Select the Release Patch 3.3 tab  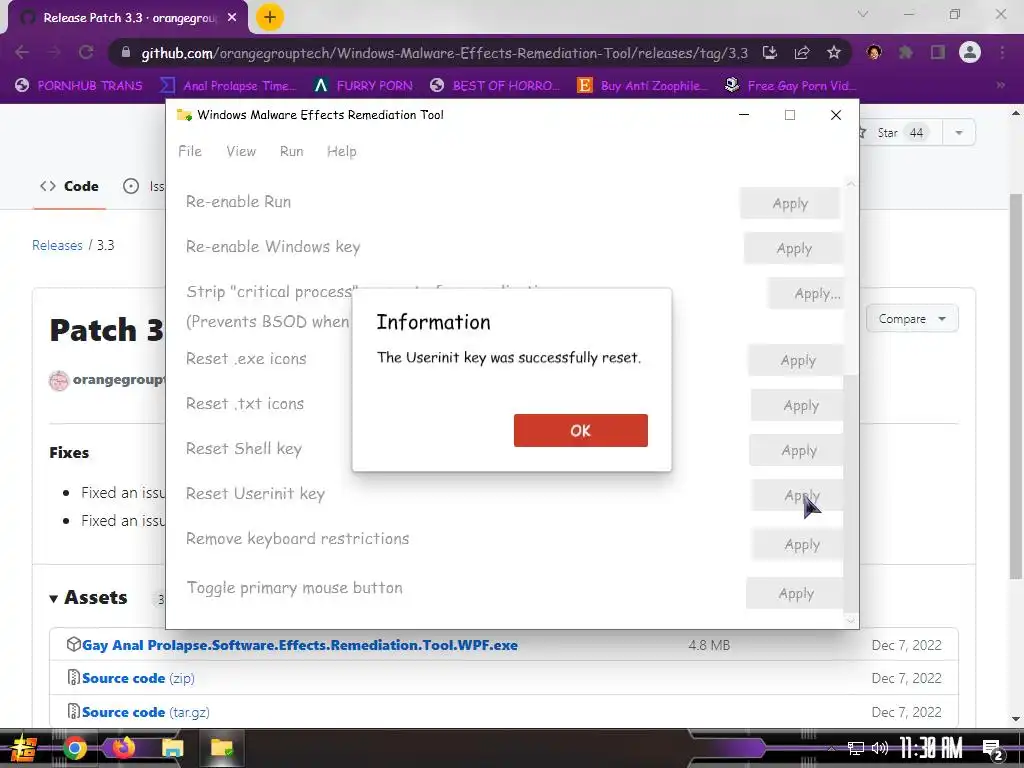tap(127, 18)
